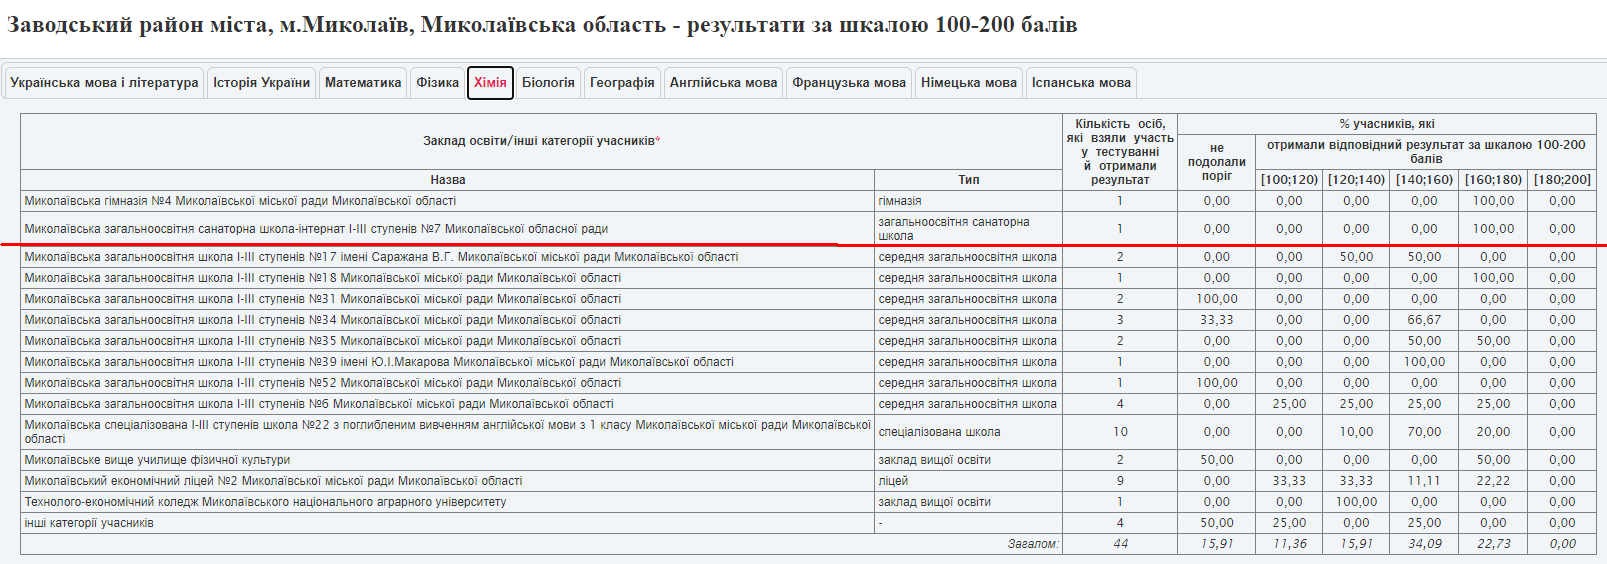Select the school №31 row name
This screenshot has width=1607, height=564.
click(322, 299)
